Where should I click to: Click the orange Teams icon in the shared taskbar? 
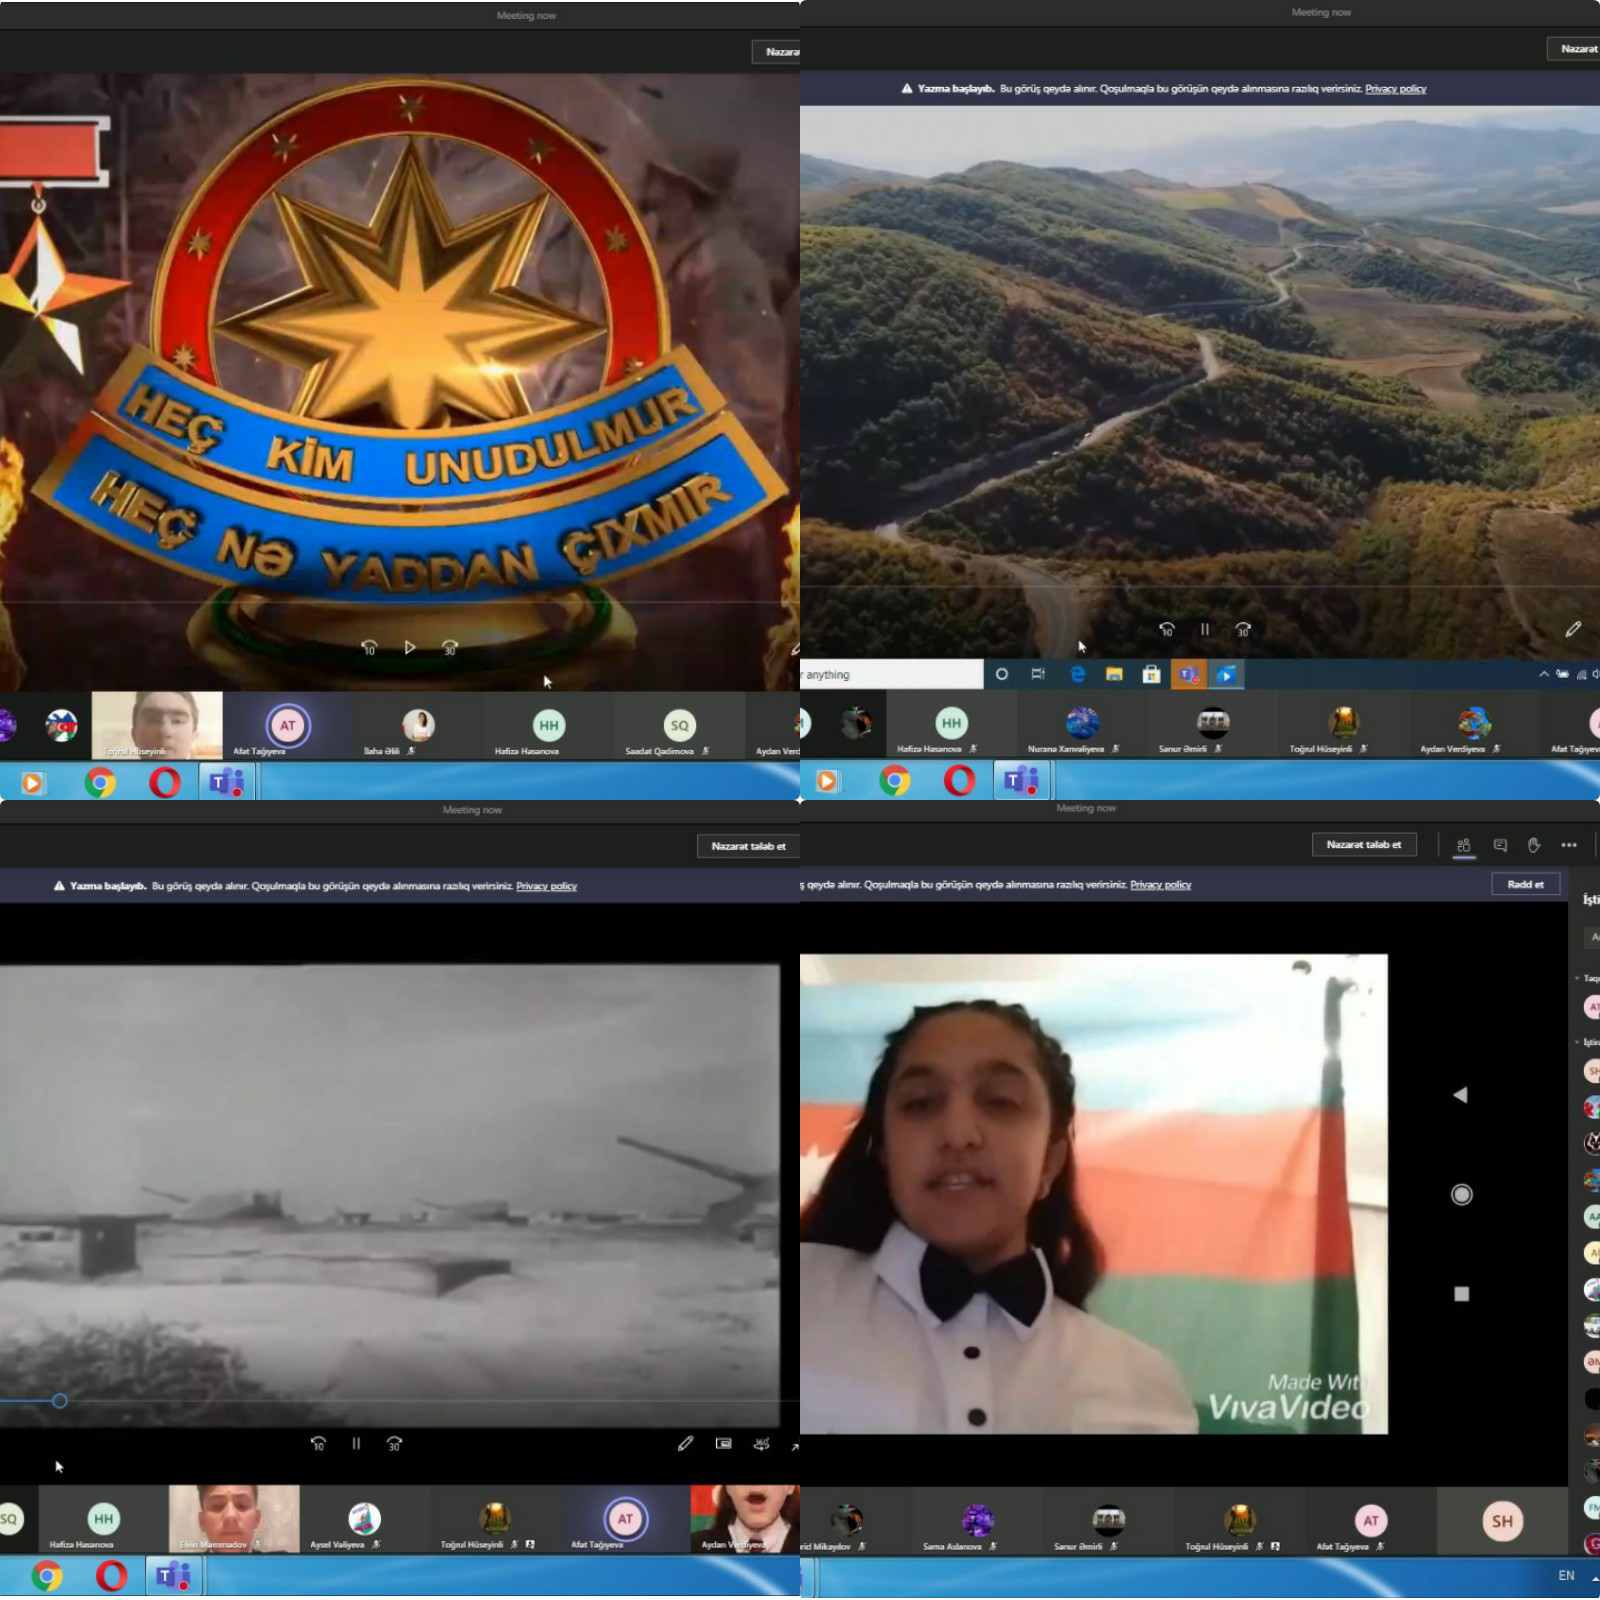pos(1188,674)
